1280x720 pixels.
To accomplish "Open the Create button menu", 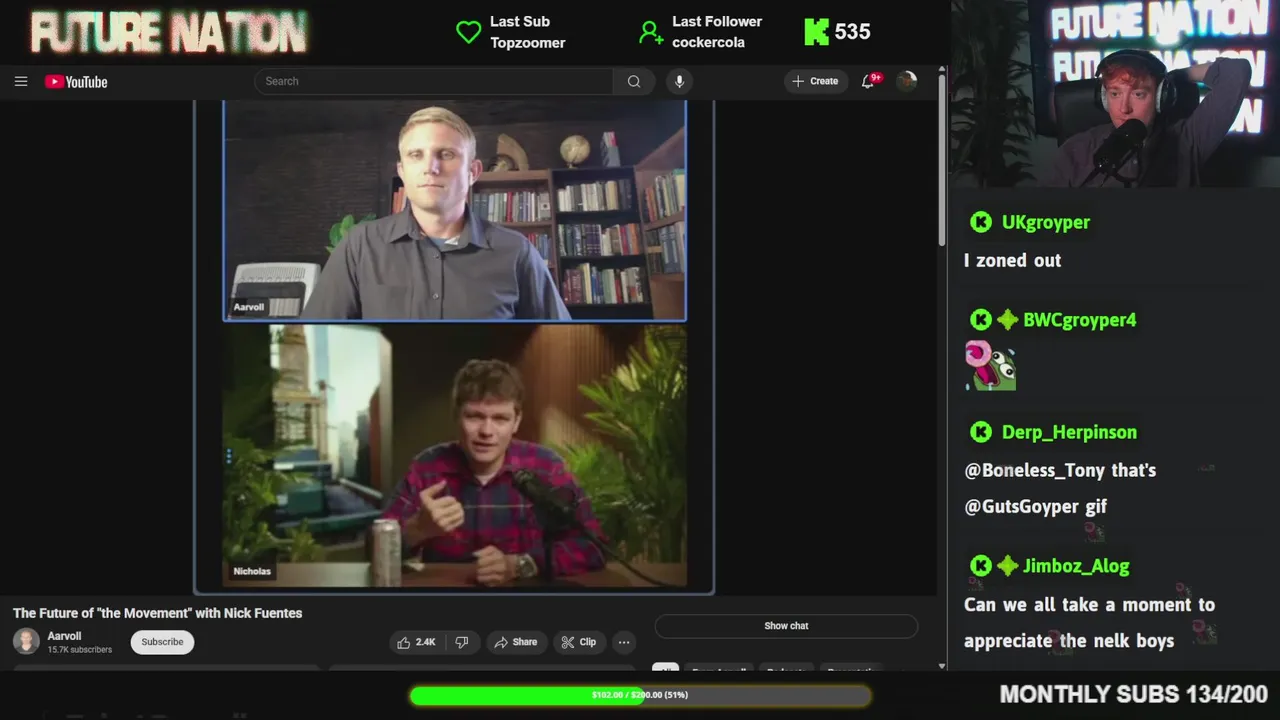I will pyautogui.click(x=815, y=81).
